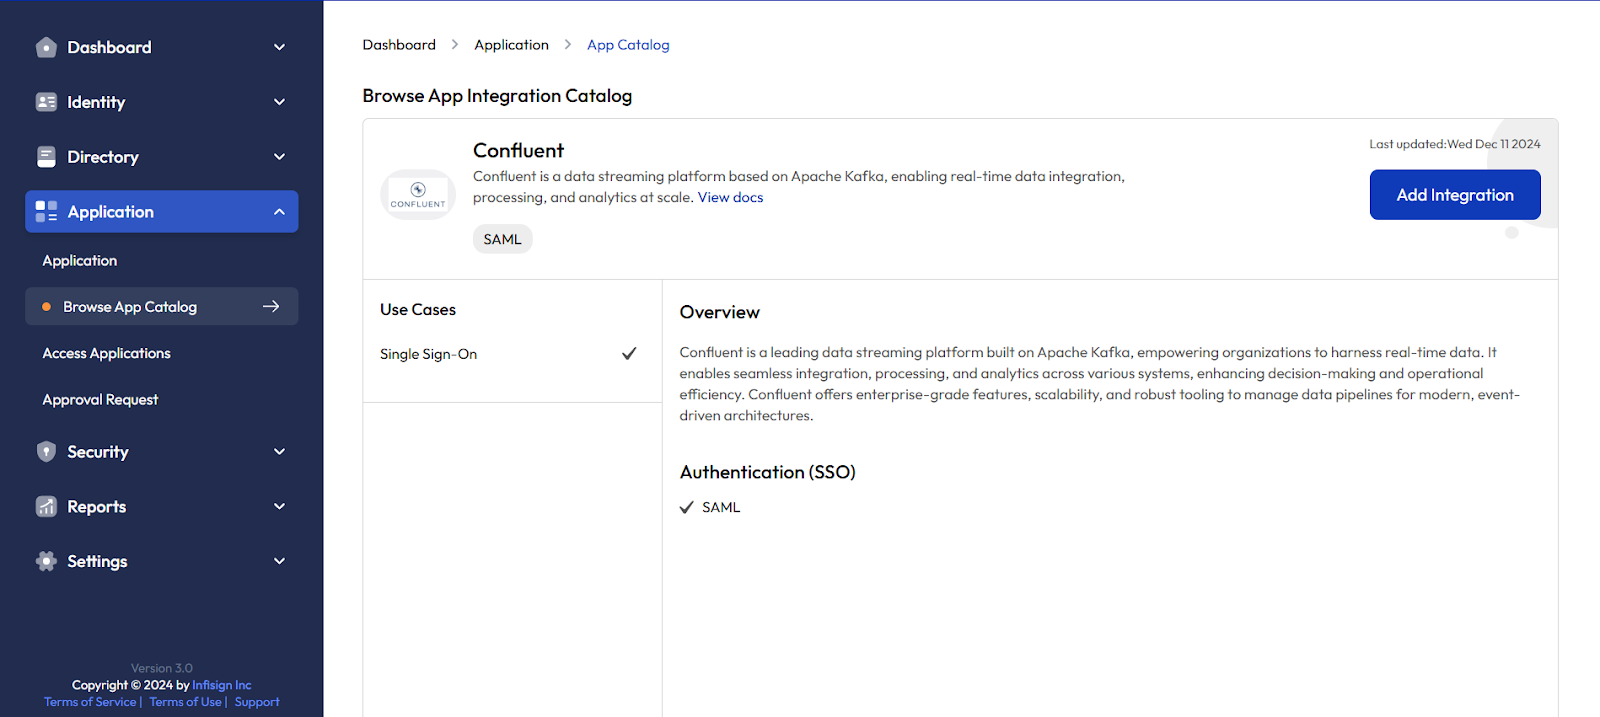Click the breadcrumb chevron after Dashboard

pyautogui.click(x=455, y=44)
